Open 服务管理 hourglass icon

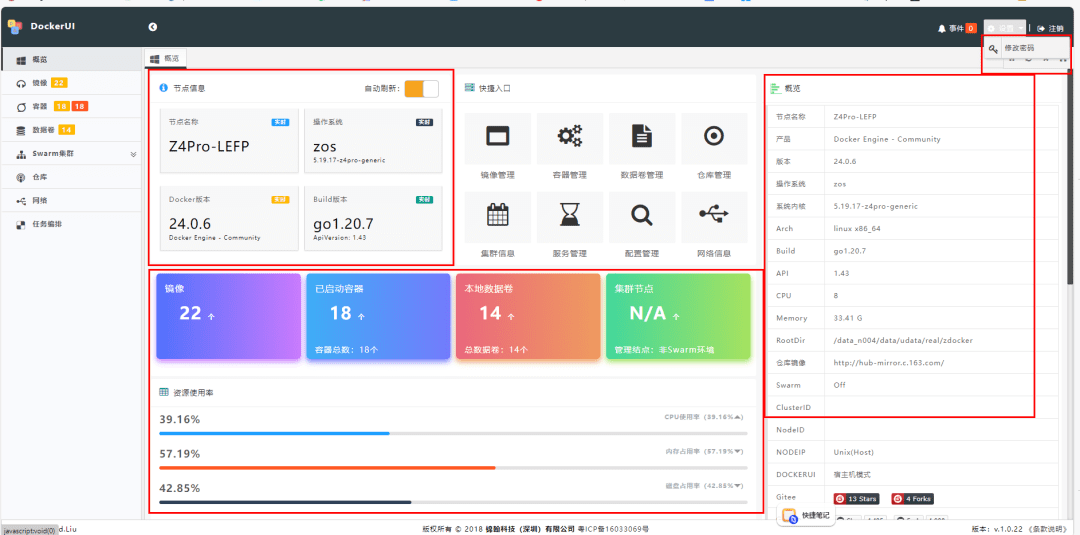(x=570, y=215)
